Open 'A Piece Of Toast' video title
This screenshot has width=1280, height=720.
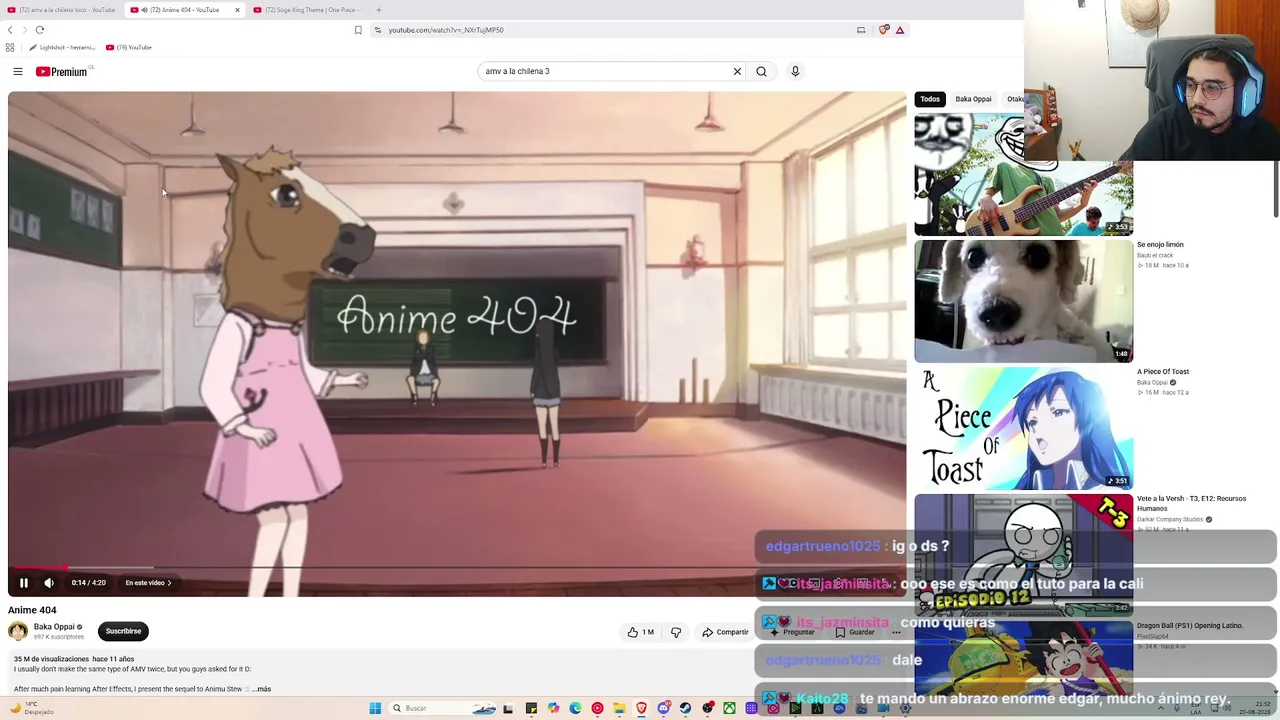pyautogui.click(x=1163, y=372)
